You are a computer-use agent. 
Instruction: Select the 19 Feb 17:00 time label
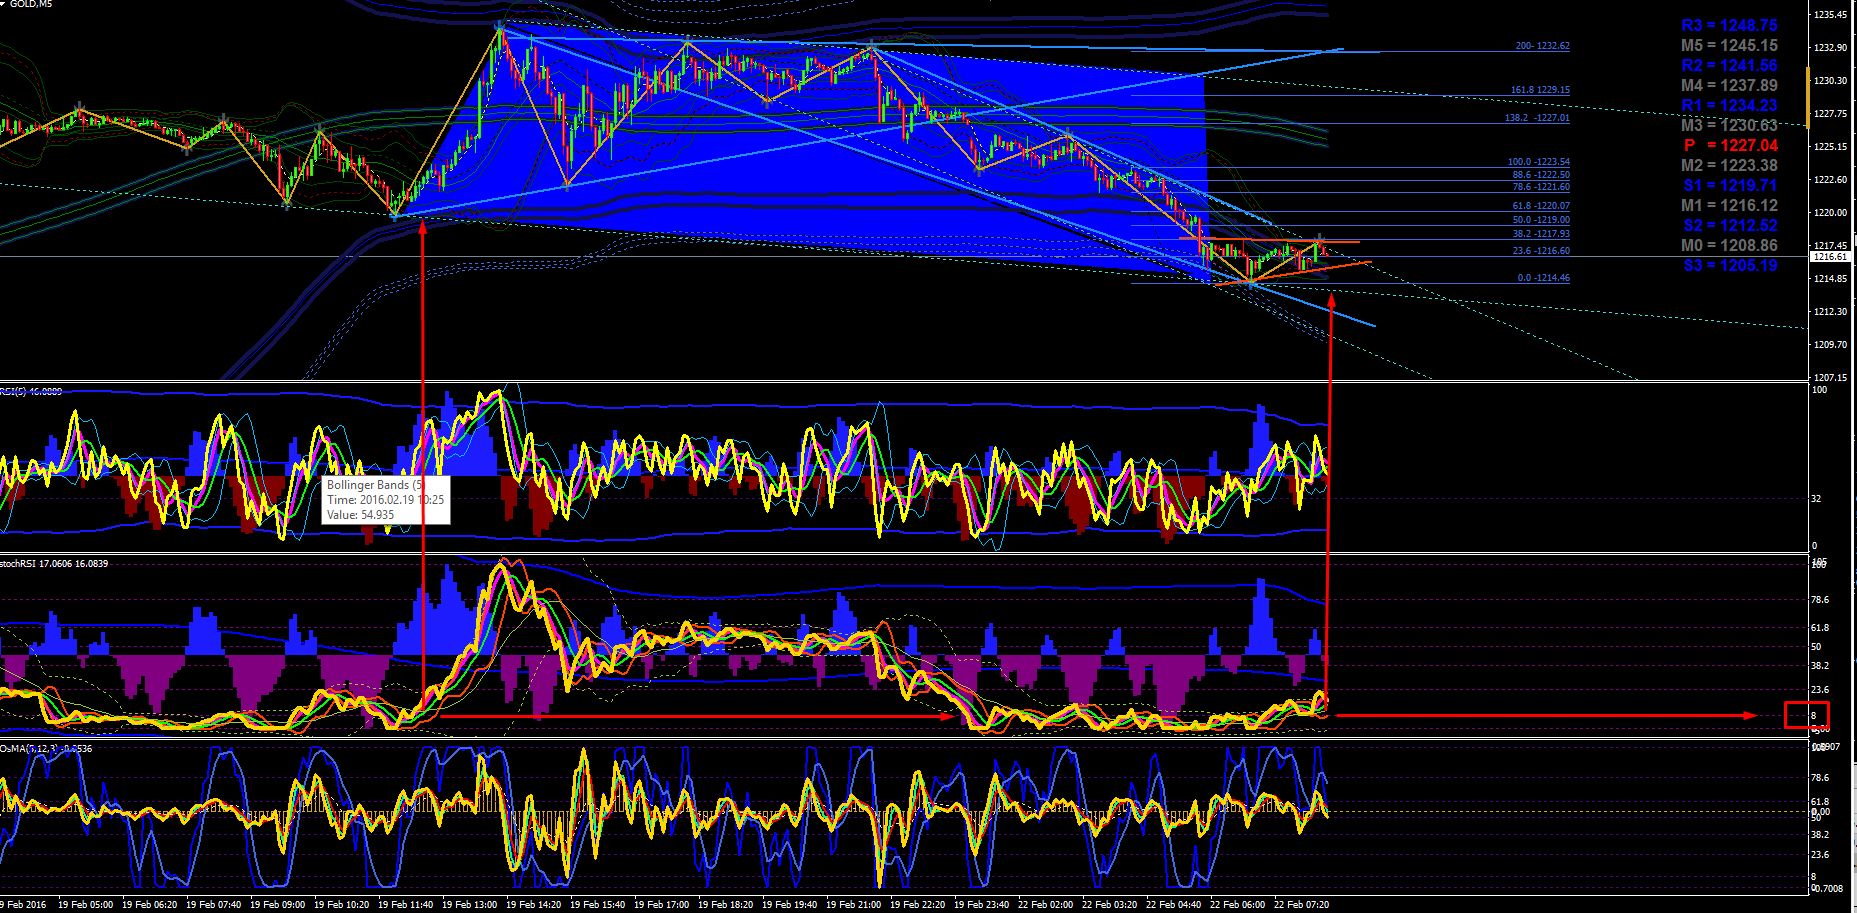click(x=661, y=905)
